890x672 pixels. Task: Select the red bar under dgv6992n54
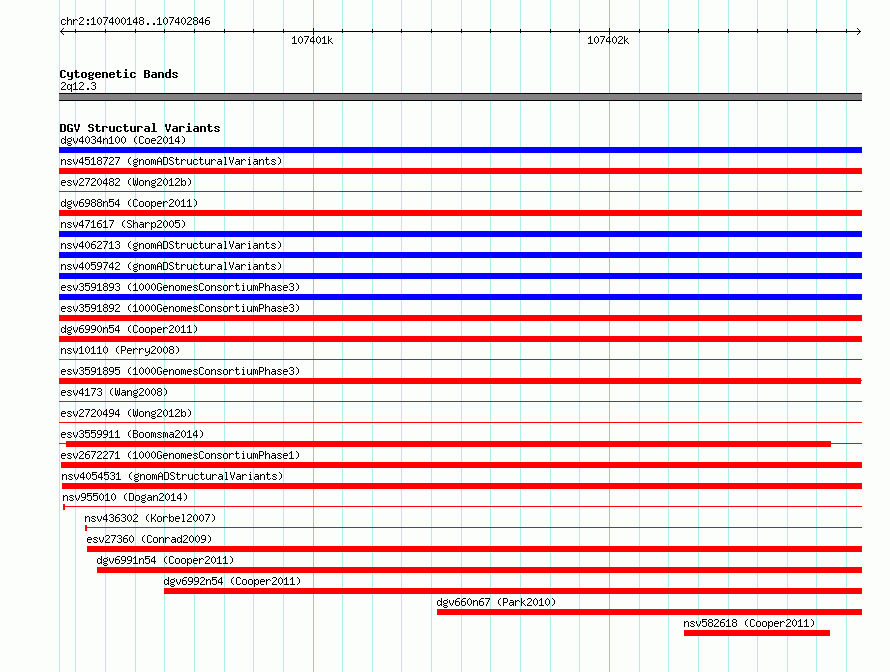tap(513, 591)
